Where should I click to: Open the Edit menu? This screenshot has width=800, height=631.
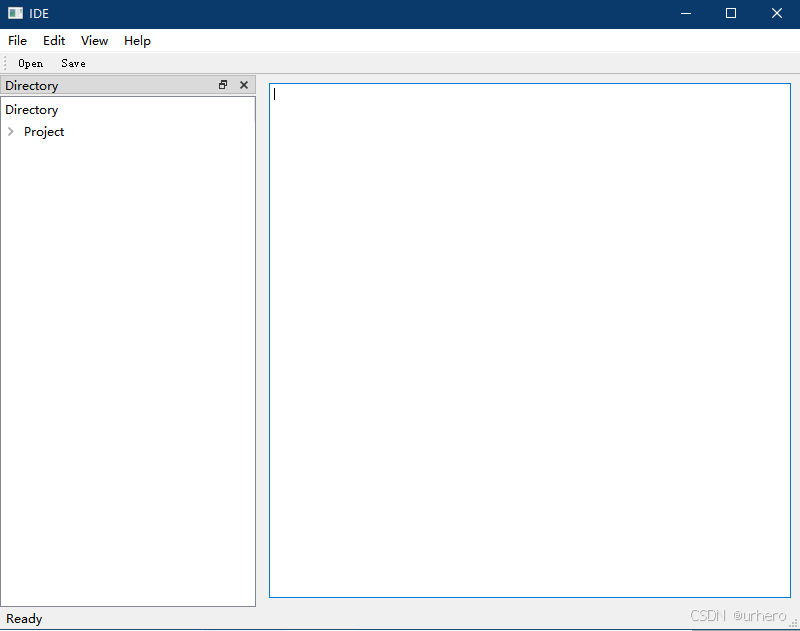[x=54, y=41]
